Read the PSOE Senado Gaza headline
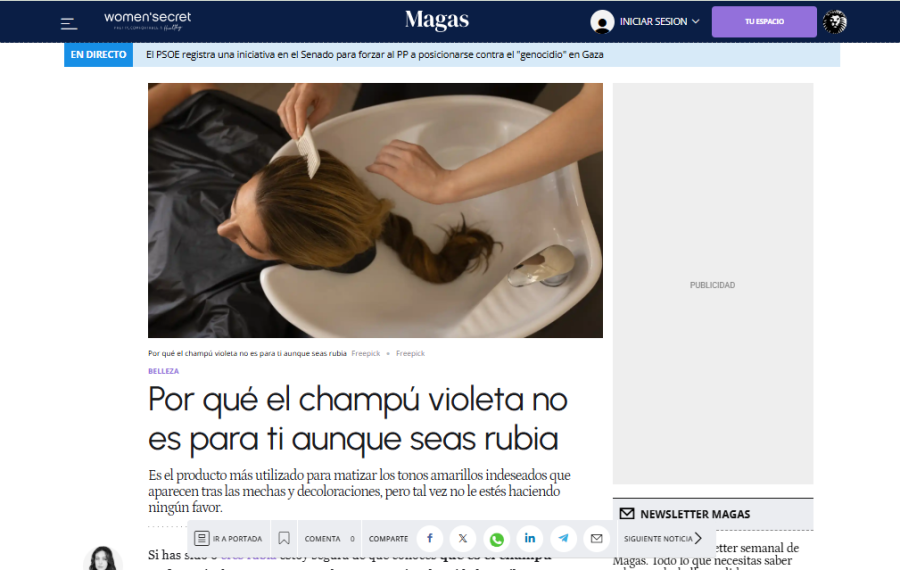This screenshot has width=900, height=570. 374,55
